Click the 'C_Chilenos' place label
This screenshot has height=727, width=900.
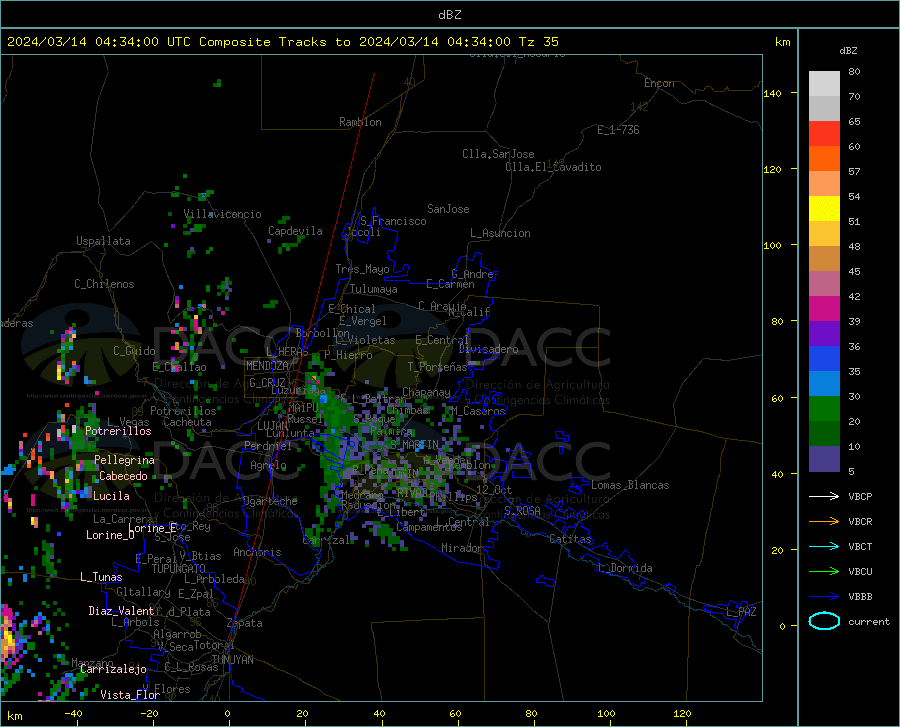point(104,284)
